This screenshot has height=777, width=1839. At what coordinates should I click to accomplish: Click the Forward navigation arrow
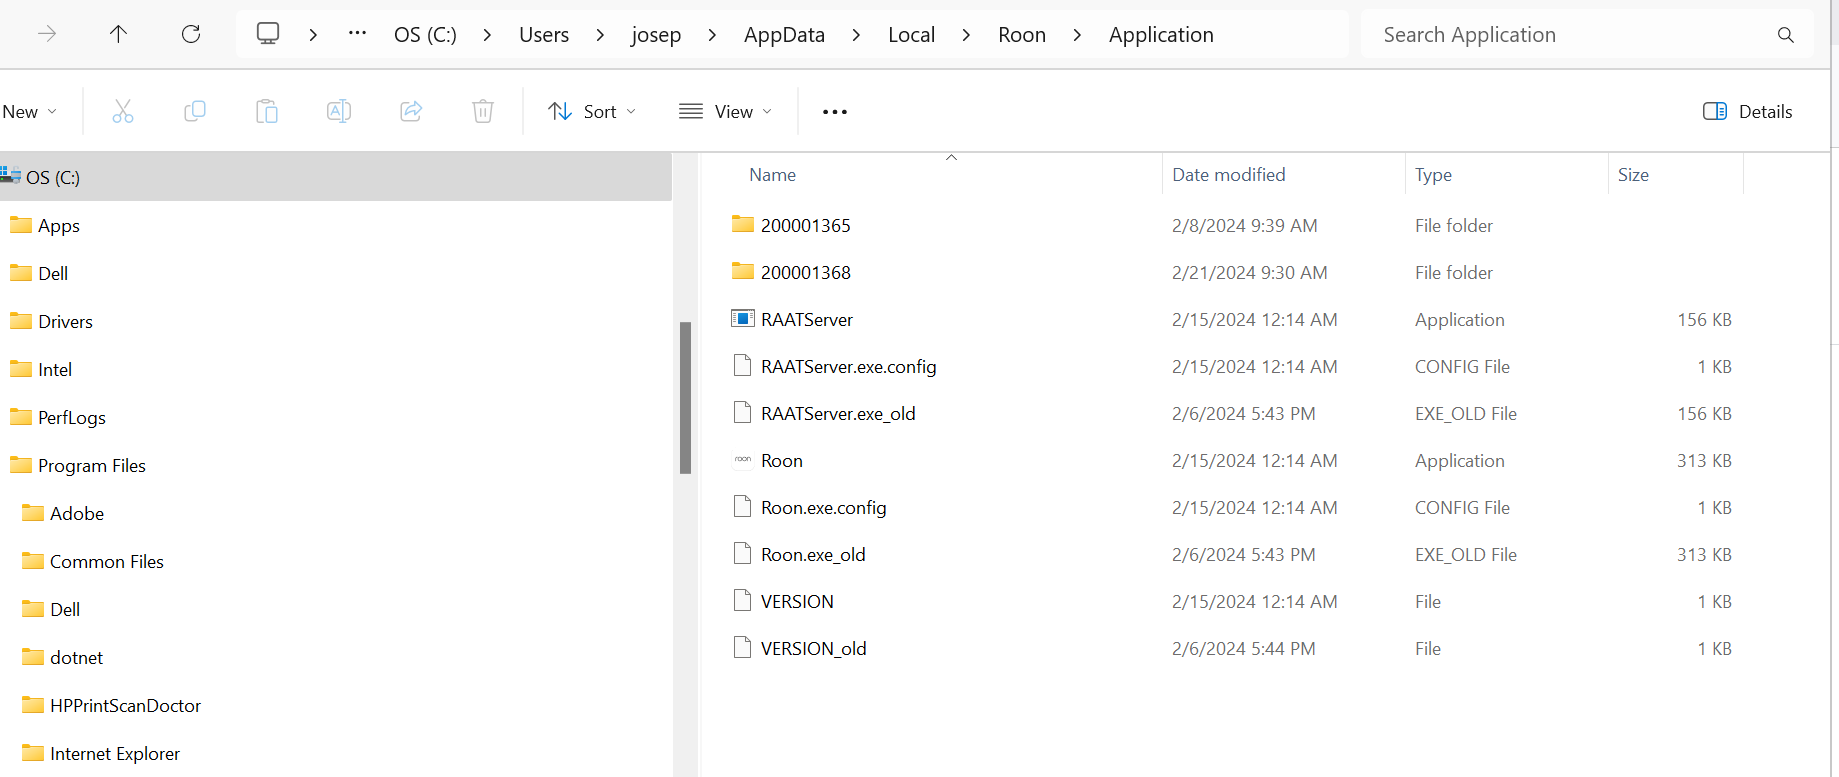[x=47, y=34]
